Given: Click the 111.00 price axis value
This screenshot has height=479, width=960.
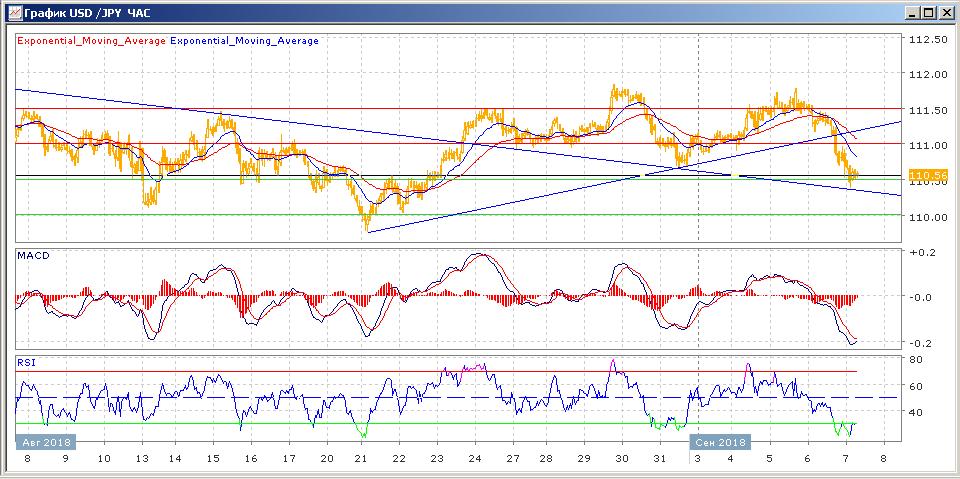Looking at the screenshot, I should tap(928, 145).
